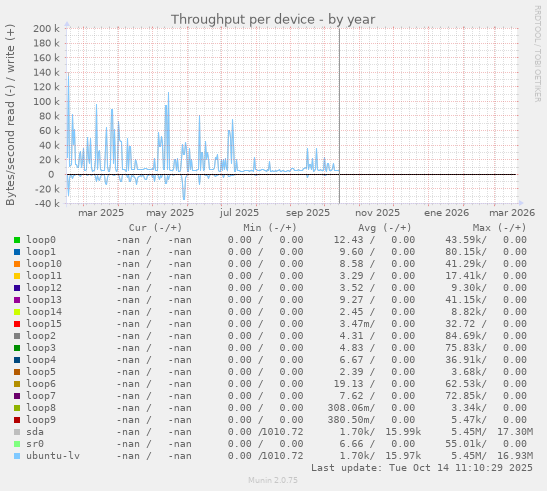This screenshot has width=547, height=491.
Task: Click the loop6 olive-gold color swatch
Action: pyautogui.click(x=17, y=384)
